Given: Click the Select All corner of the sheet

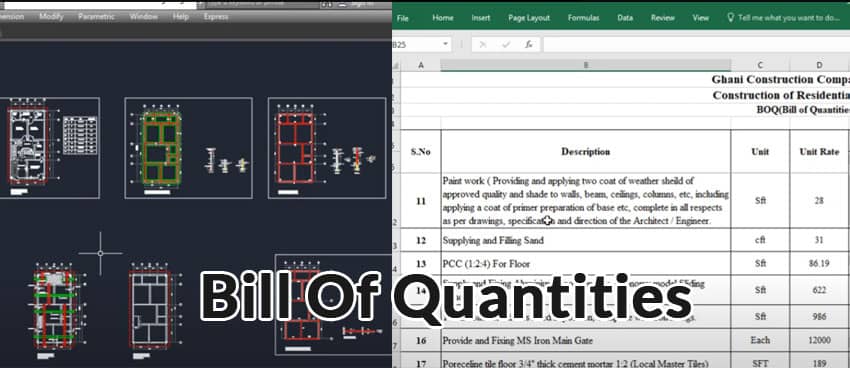Looking at the screenshot, I should (x=396, y=65).
